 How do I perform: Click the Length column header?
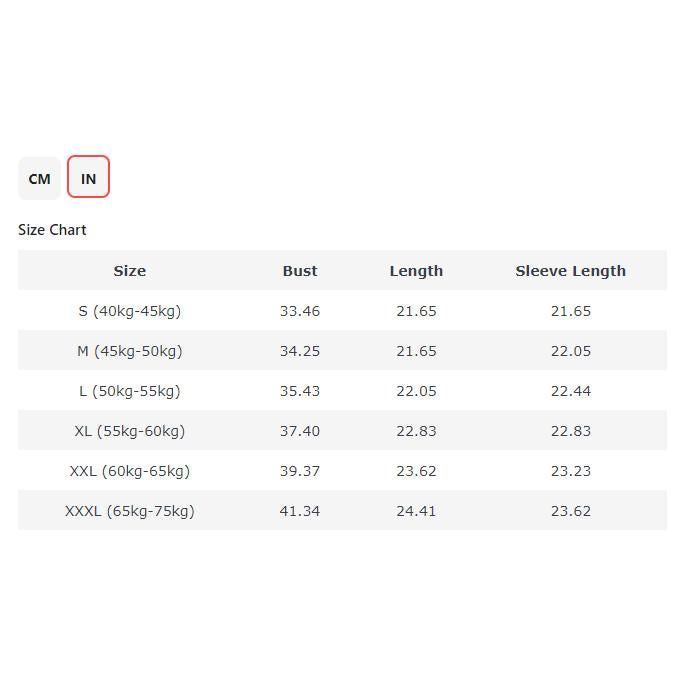[416, 271]
